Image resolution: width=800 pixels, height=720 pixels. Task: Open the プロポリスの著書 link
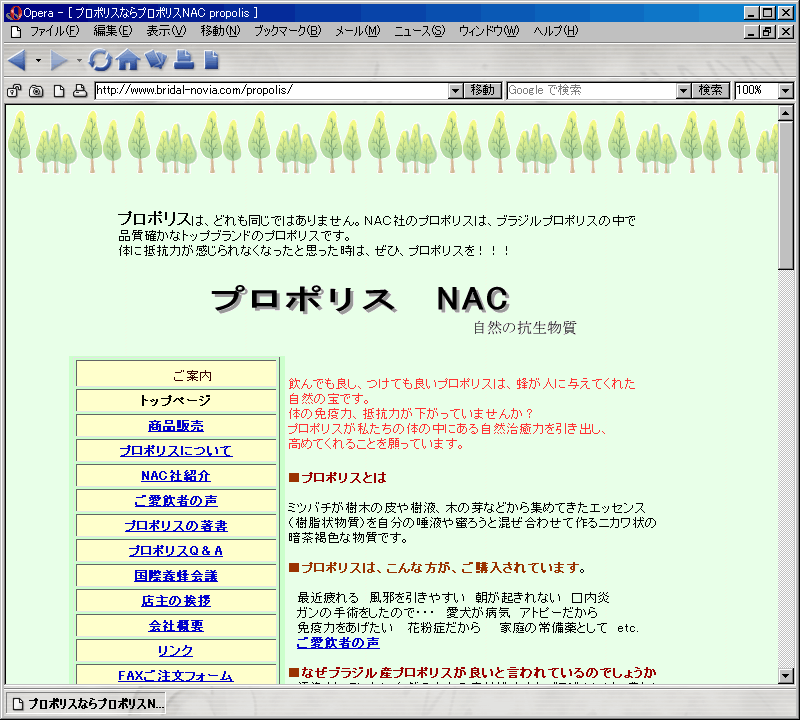(176, 526)
